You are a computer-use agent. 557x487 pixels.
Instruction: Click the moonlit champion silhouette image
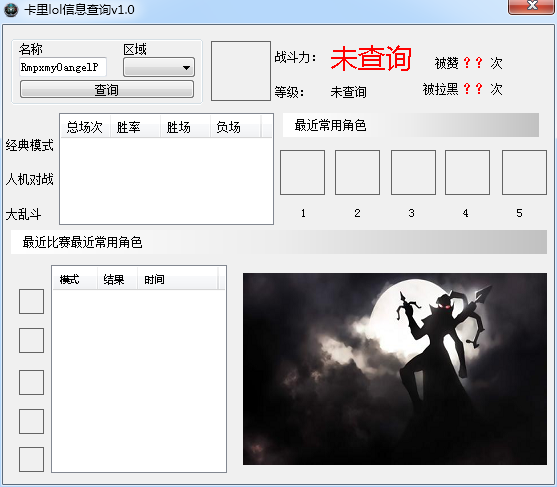[x=395, y=369]
